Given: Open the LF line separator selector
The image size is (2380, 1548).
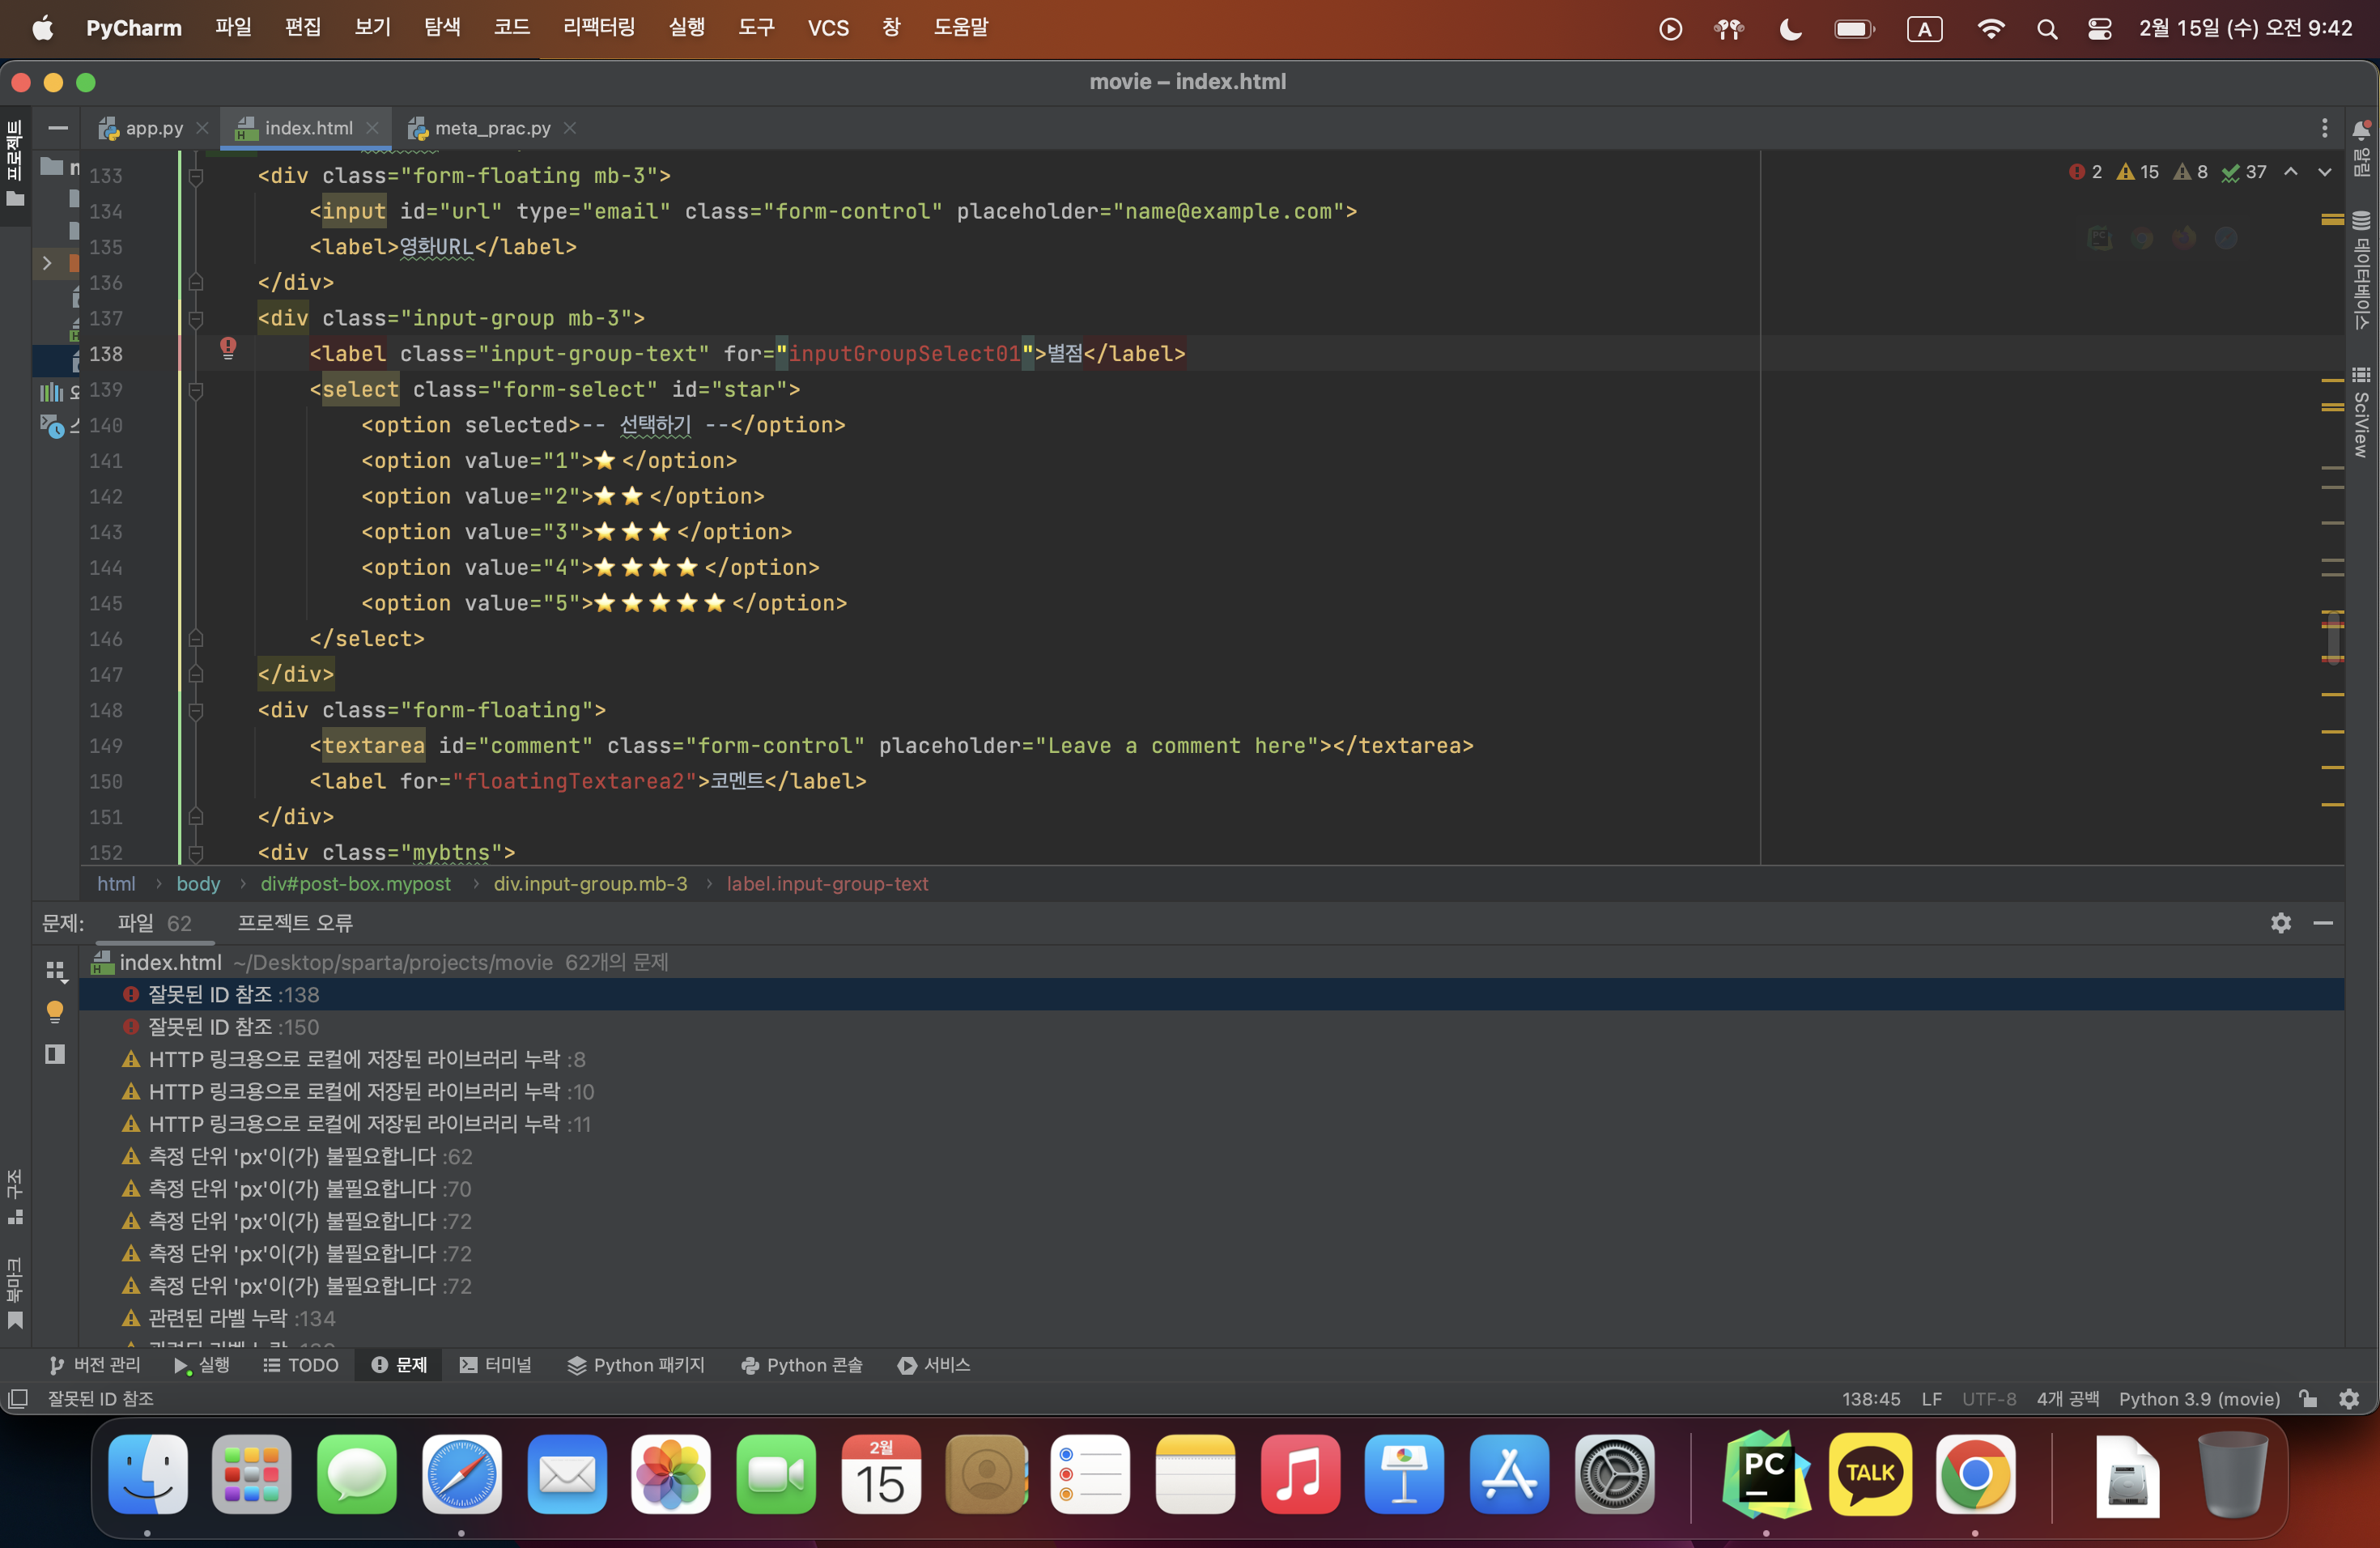Looking at the screenshot, I should 1931,1399.
